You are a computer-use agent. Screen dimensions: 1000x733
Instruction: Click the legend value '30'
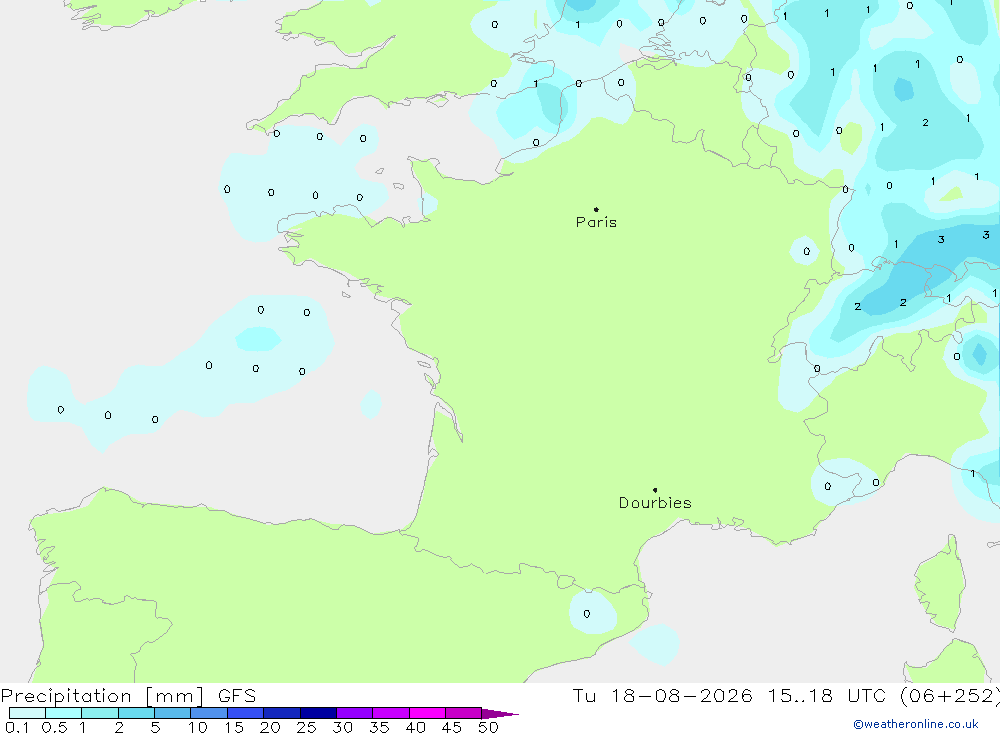tap(343, 727)
